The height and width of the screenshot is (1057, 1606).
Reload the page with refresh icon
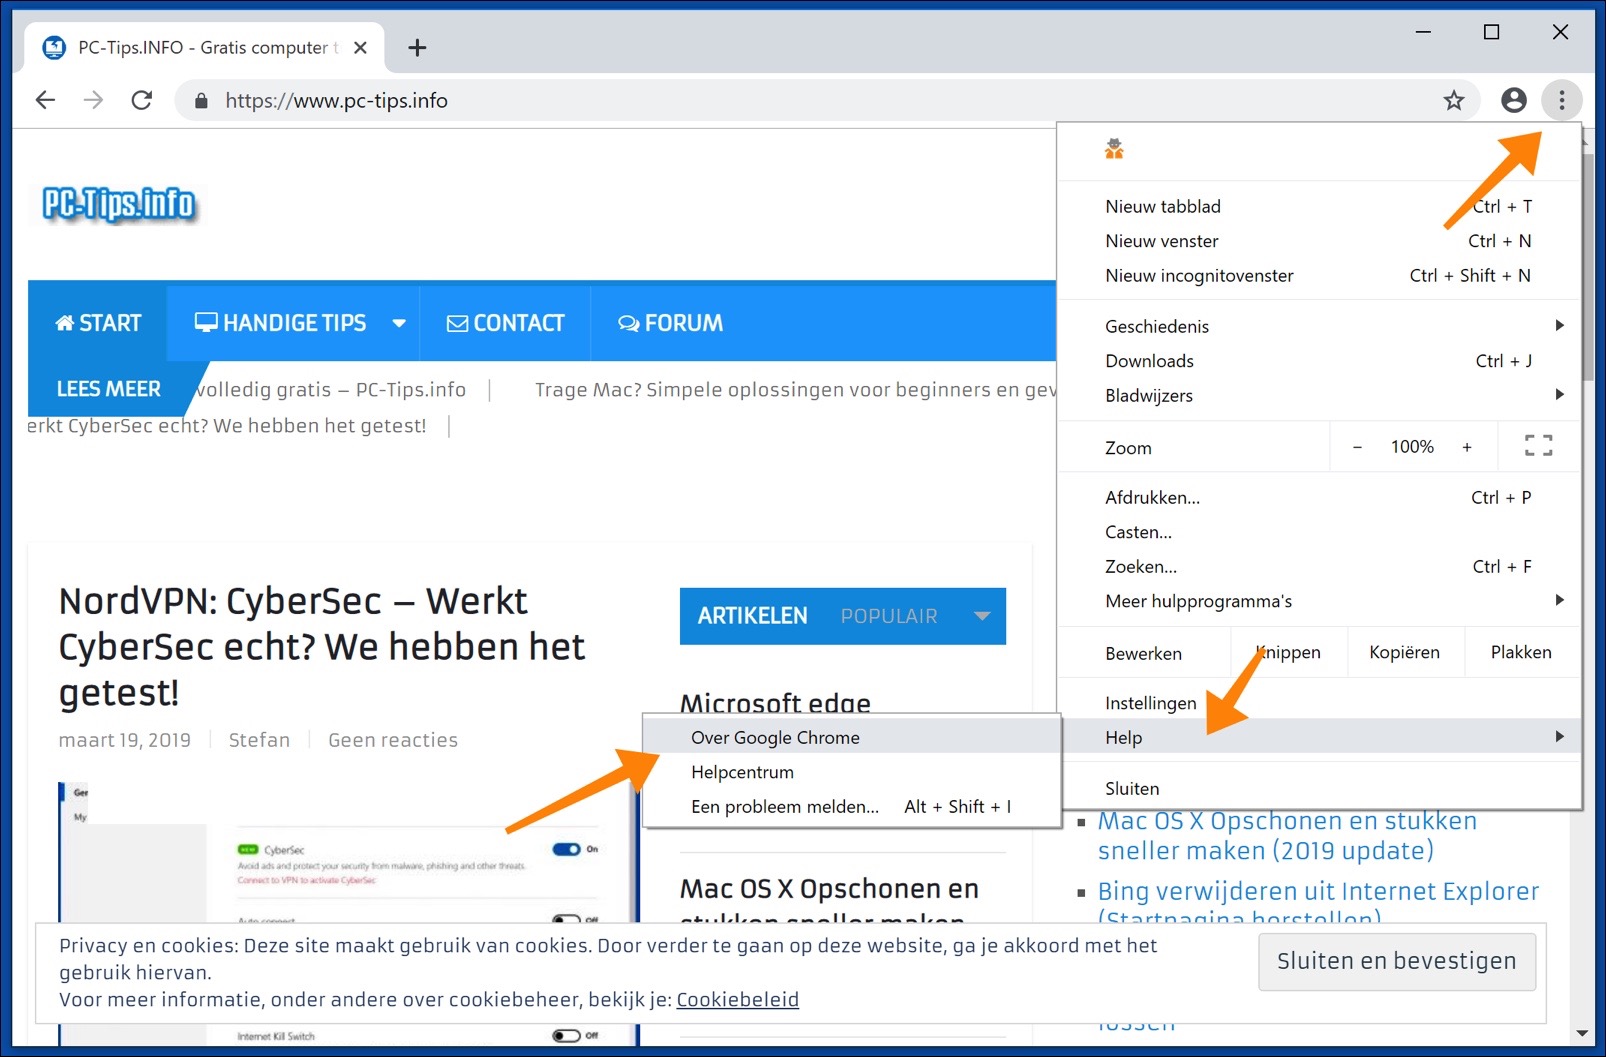(142, 100)
